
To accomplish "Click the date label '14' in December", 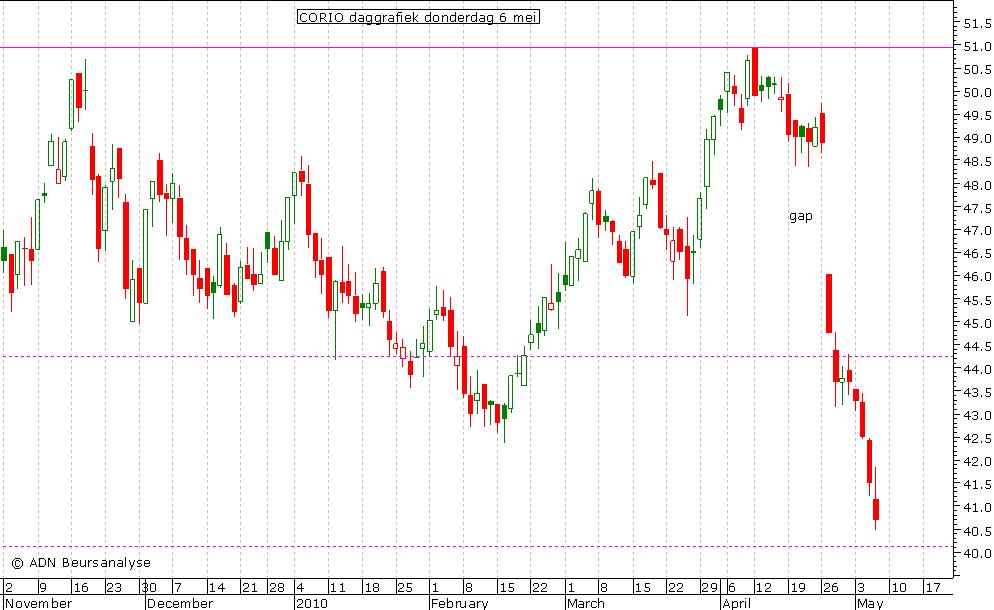I will click(217, 587).
